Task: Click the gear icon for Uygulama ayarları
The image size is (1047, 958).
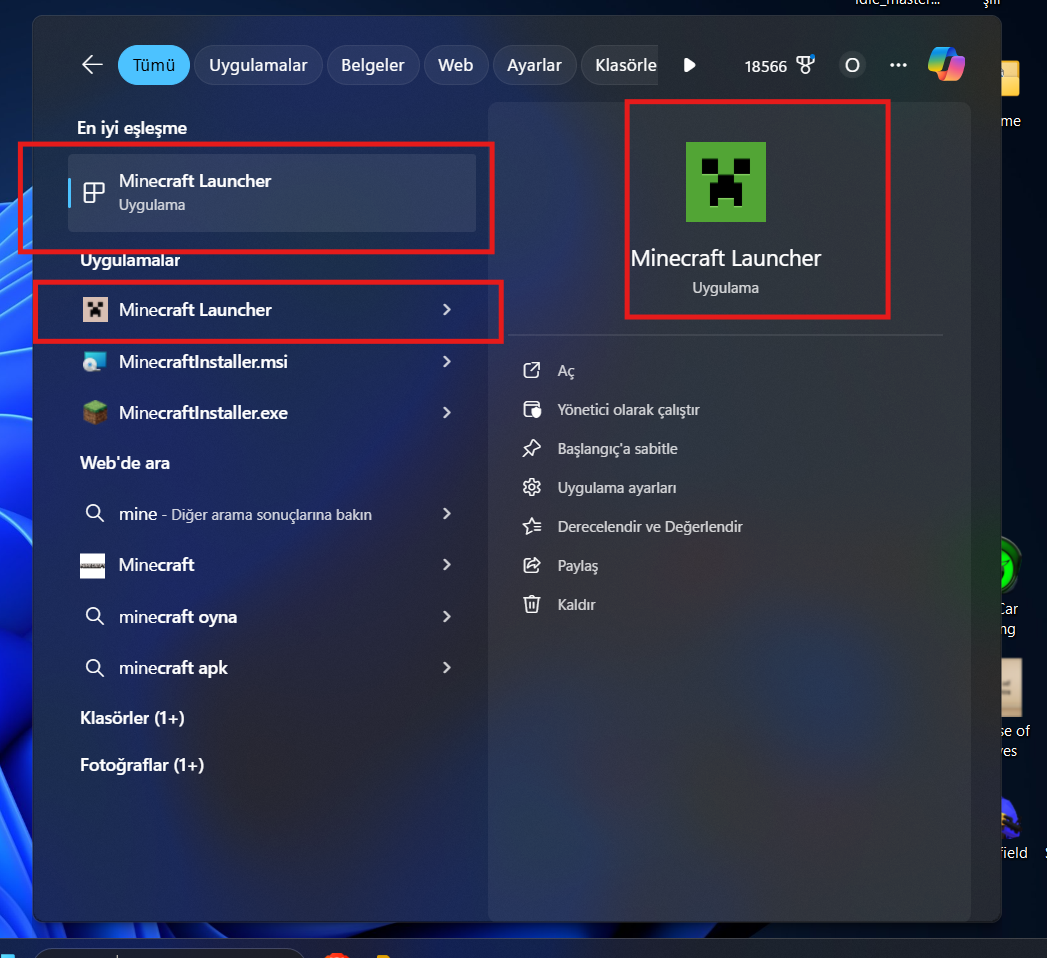Action: [532, 487]
